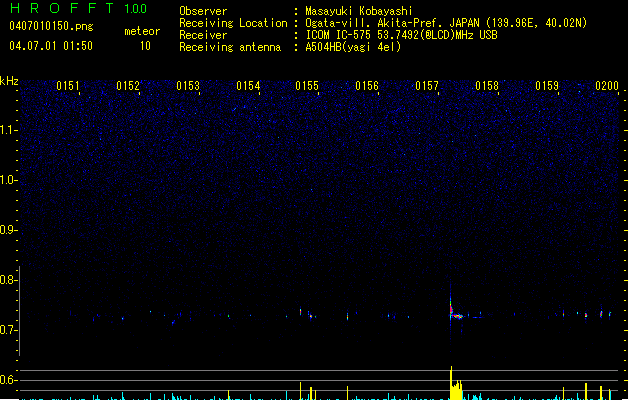Click the ICOM IC-575 53.7492 MHz receiver text
Viewport: 629px width, 400px height.
pyautogui.click(x=401, y=35)
